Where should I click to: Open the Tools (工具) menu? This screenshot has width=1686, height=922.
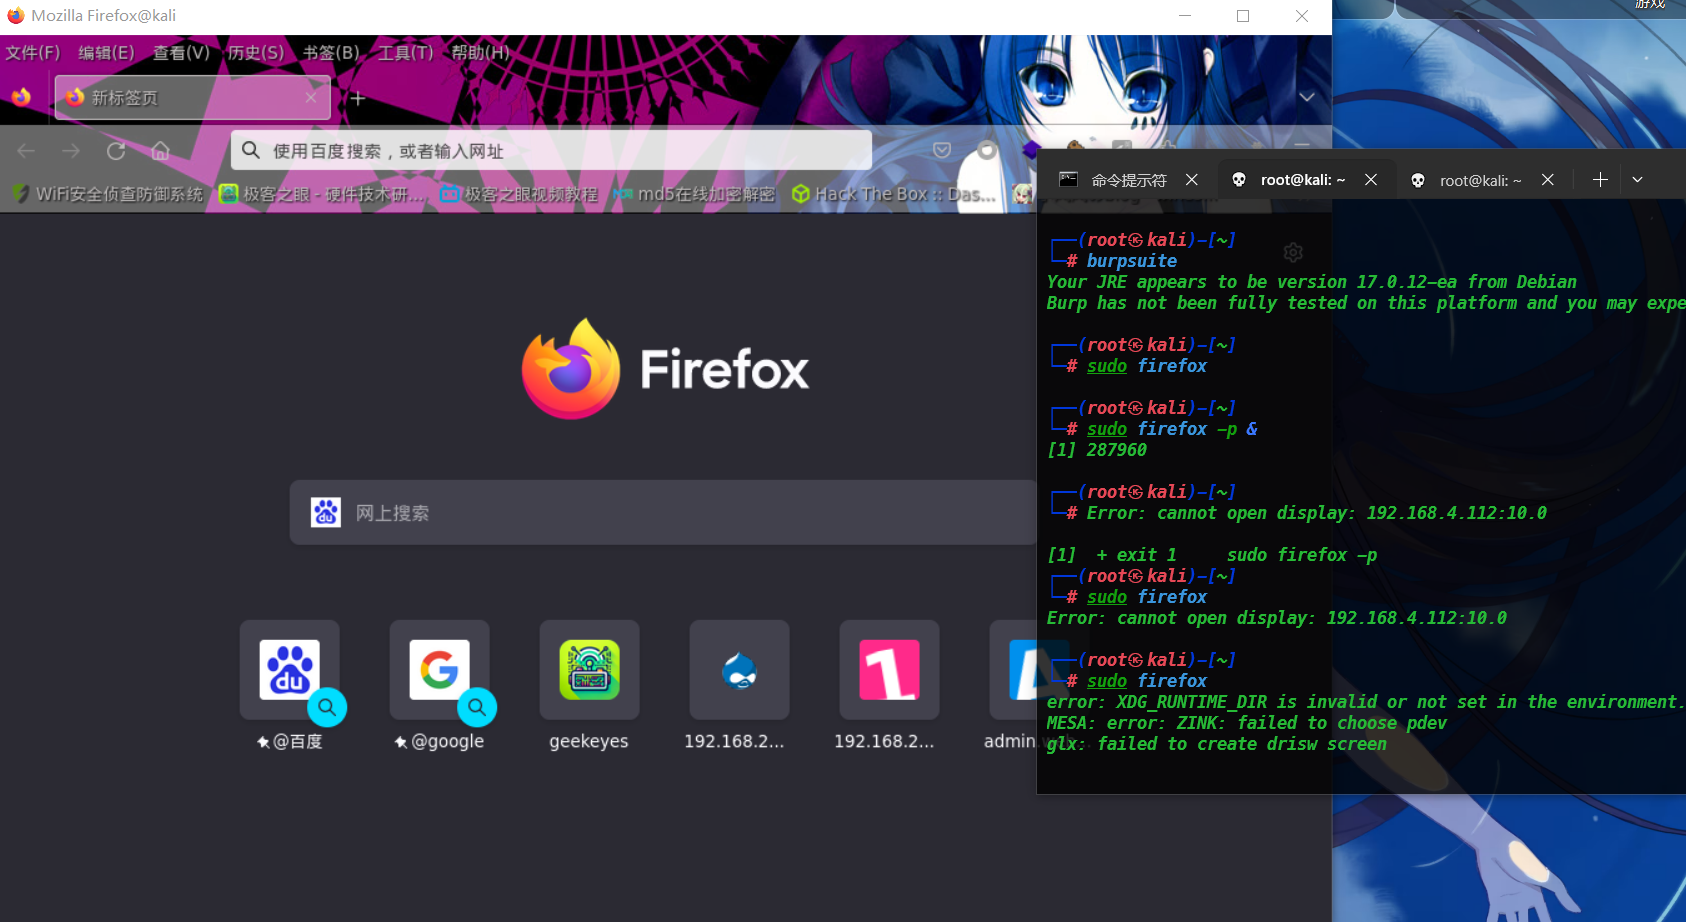406,52
